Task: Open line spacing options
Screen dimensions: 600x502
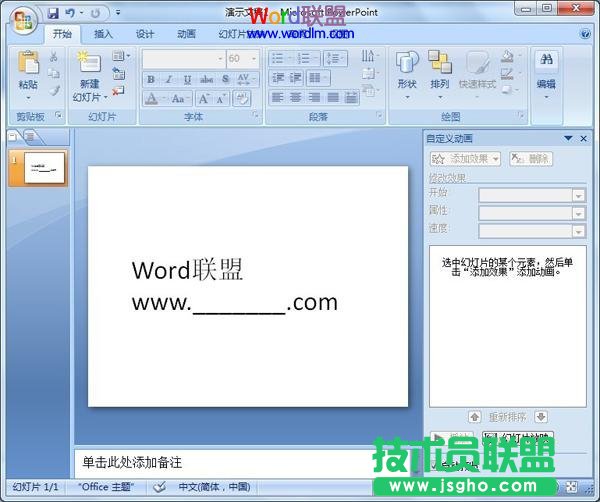Action: point(336,59)
